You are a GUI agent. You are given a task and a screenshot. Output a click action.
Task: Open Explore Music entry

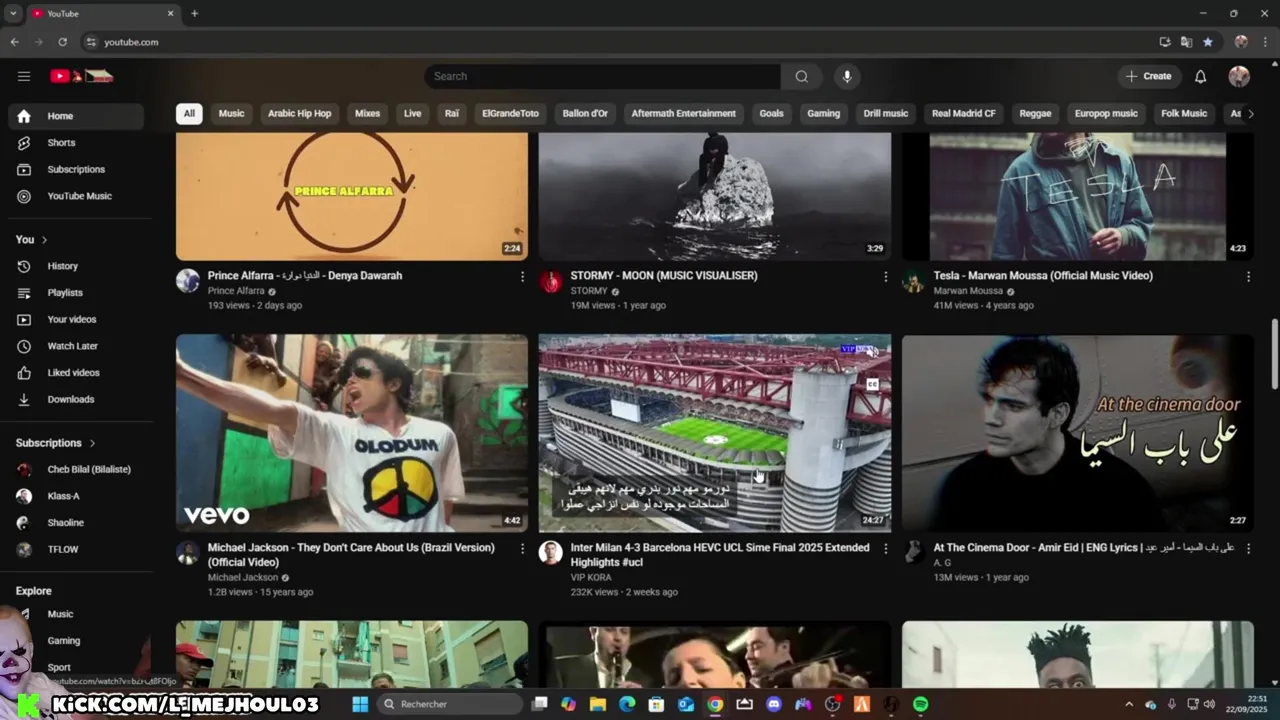(76, 614)
